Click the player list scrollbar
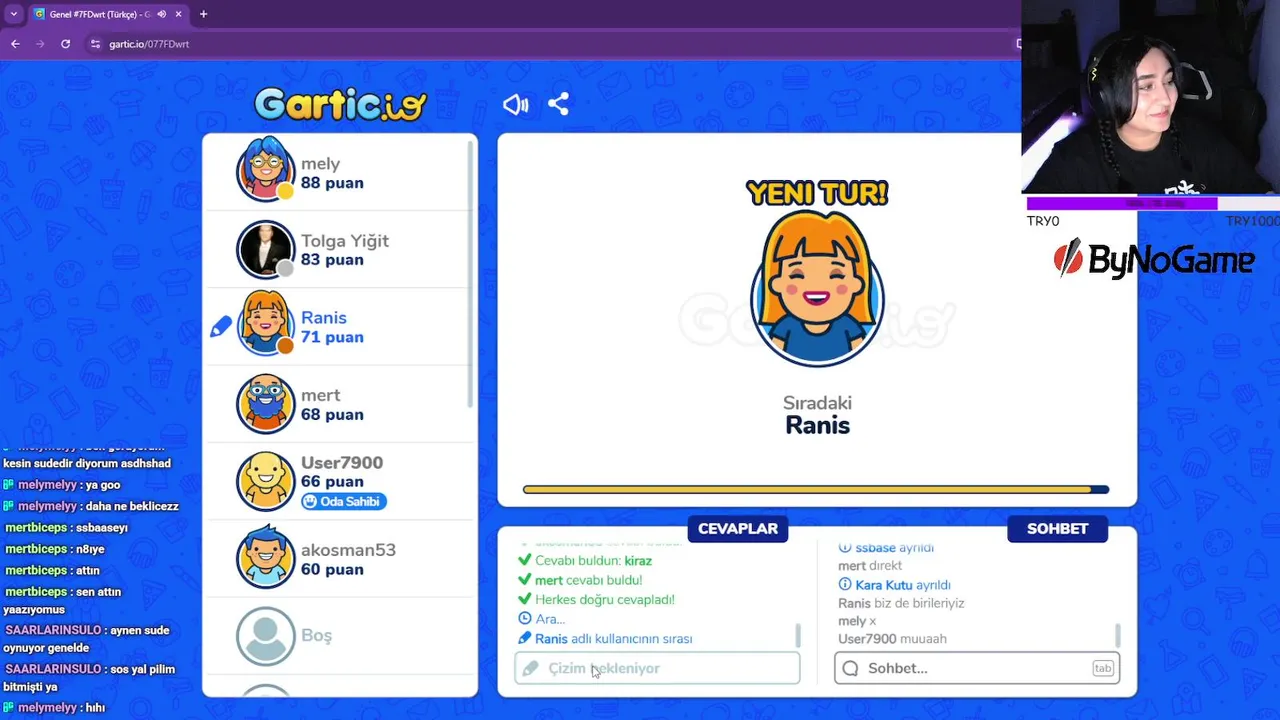This screenshot has height=720, width=1280. pos(470,273)
